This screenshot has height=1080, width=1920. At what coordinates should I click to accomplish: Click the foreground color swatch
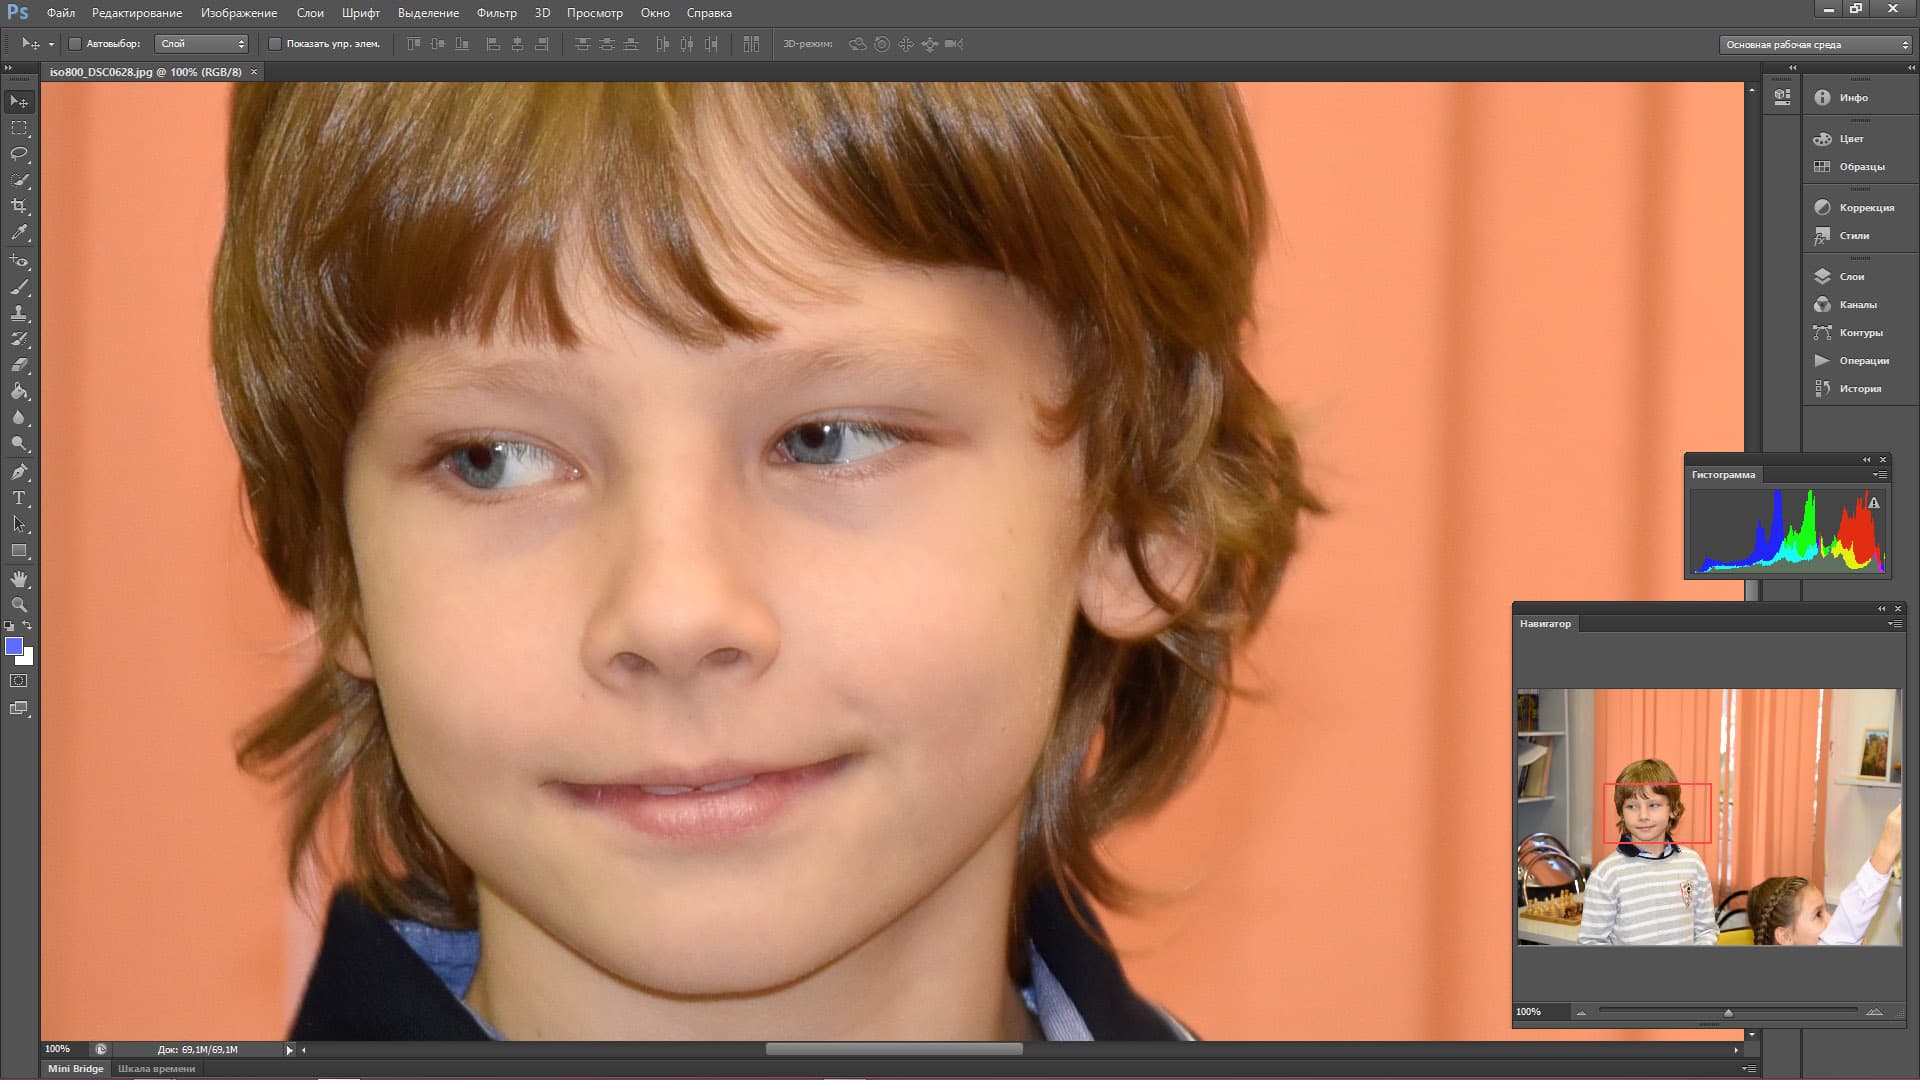[14, 647]
